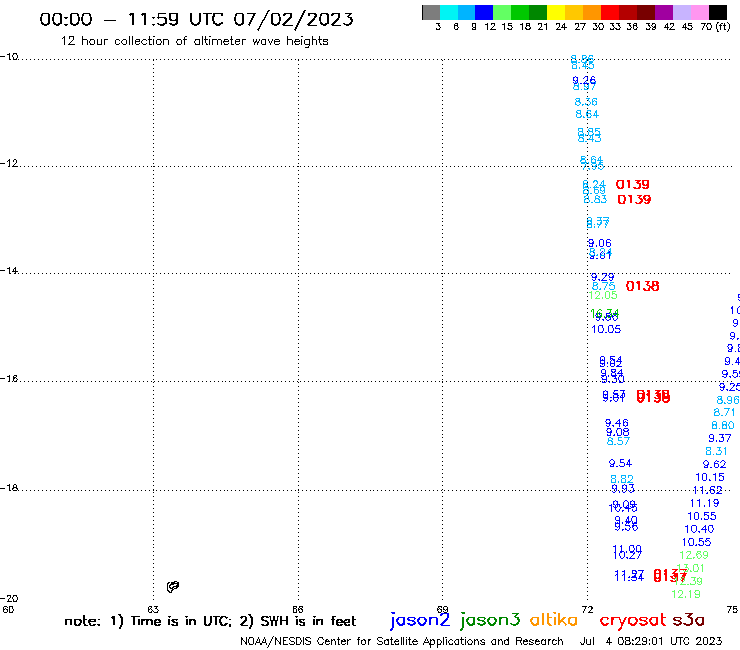
Task: Click the 0139 label beside value 8.24
Action: (x=632, y=185)
